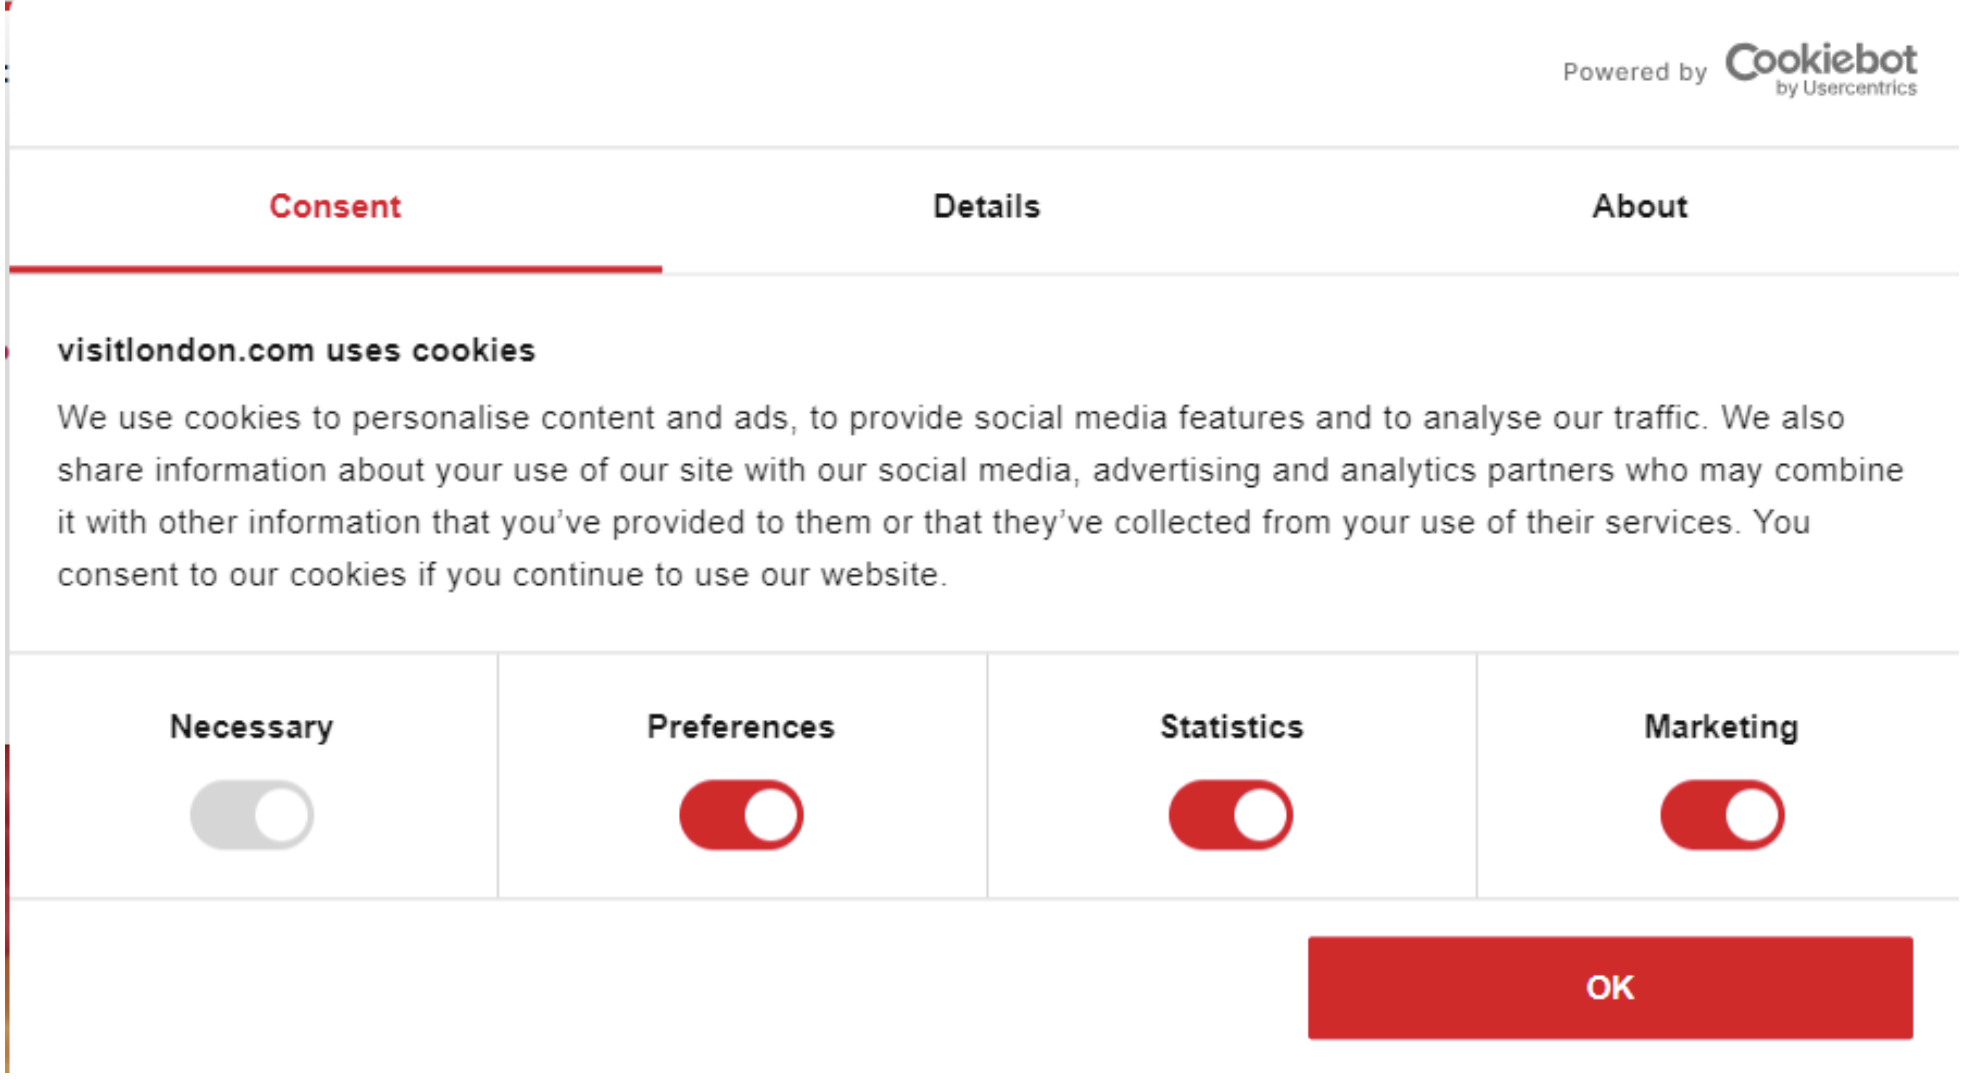Image resolution: width=1962 pixels, height=1080 pixels.
Task: Open the About tab
Action: point(1639,206)
